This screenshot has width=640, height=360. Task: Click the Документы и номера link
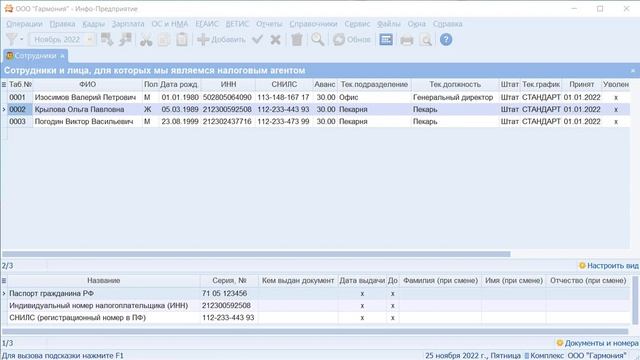pyautogui.click(x=598, y=343)
